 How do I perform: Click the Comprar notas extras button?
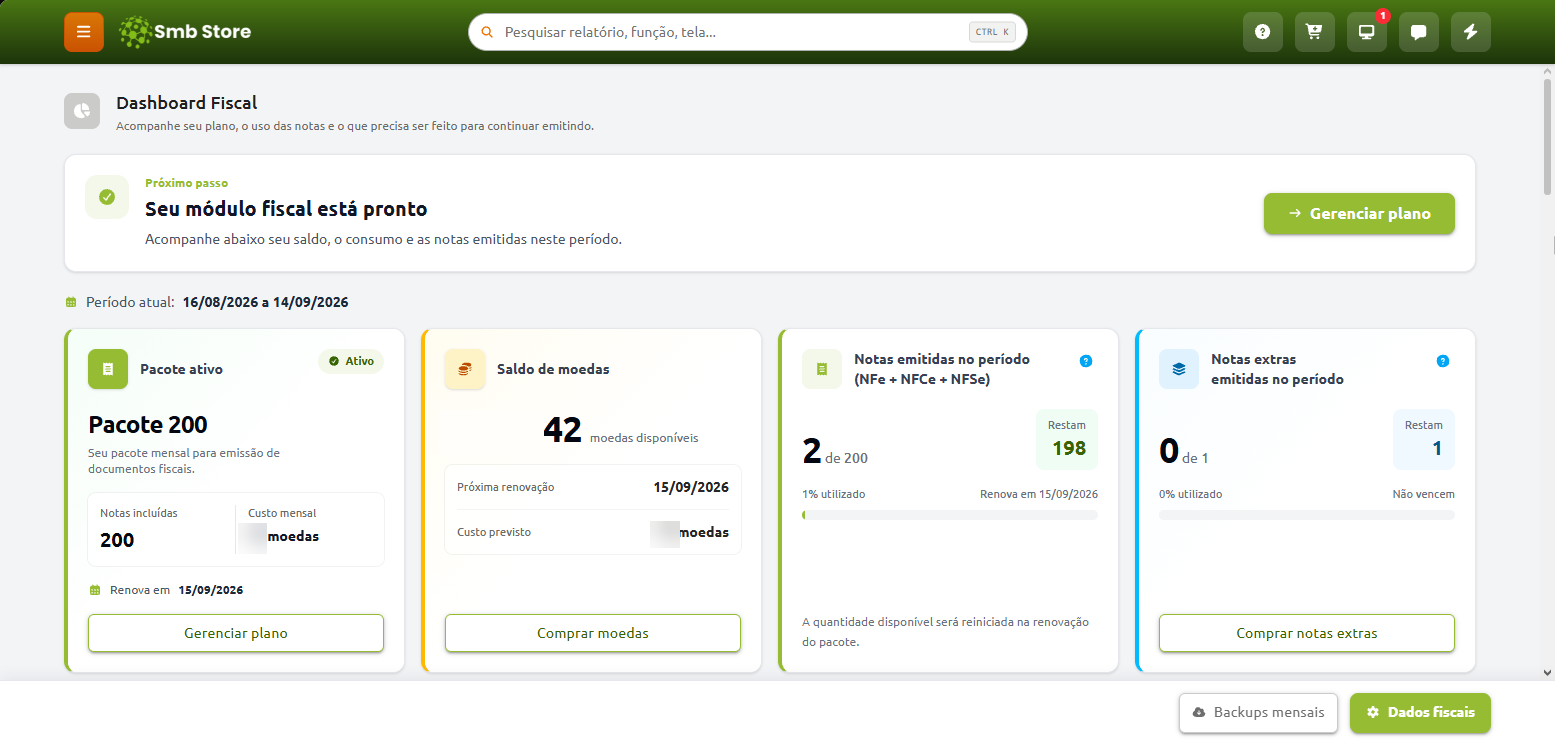click(1307, 633)
